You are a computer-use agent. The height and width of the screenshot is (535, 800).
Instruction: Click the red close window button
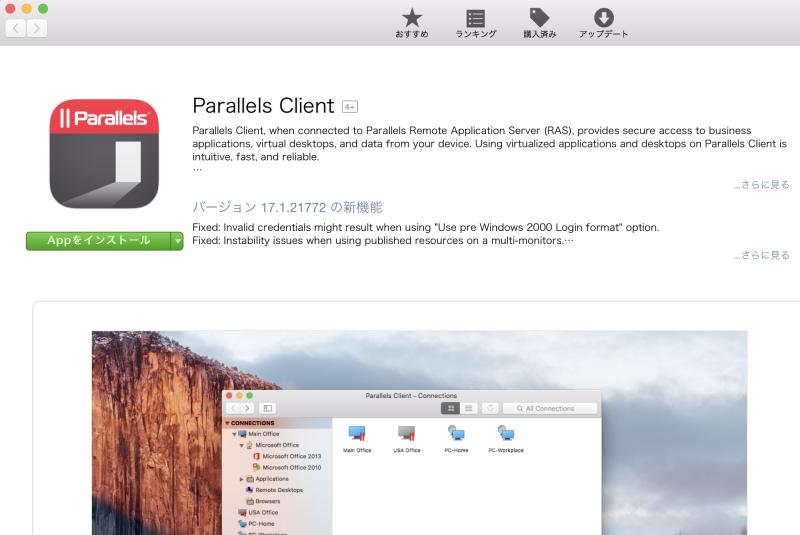[10, 8]
